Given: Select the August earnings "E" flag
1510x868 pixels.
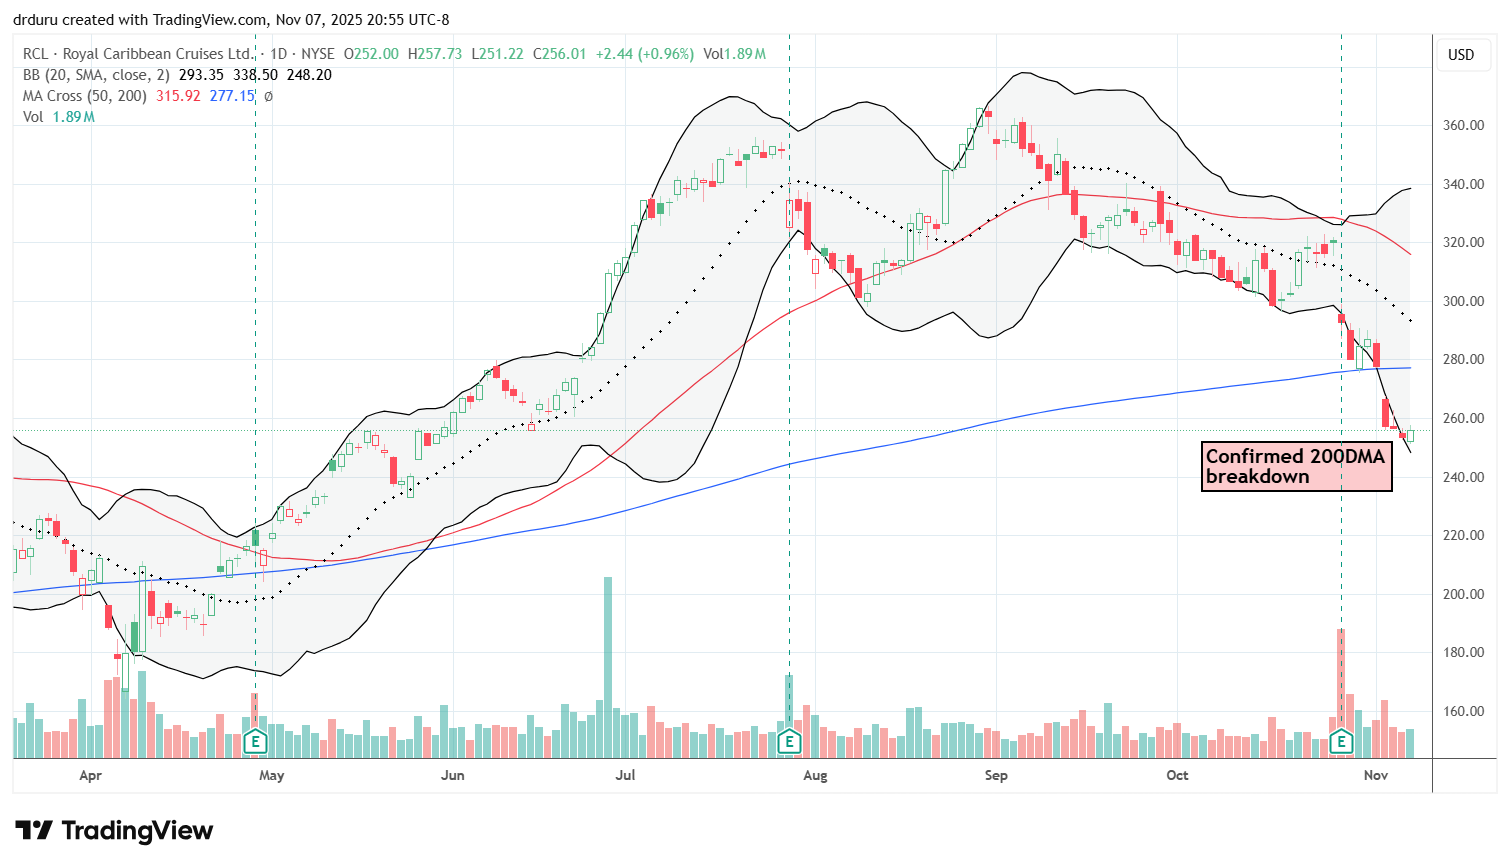Looking at the screenshot, I should point(790,742).
